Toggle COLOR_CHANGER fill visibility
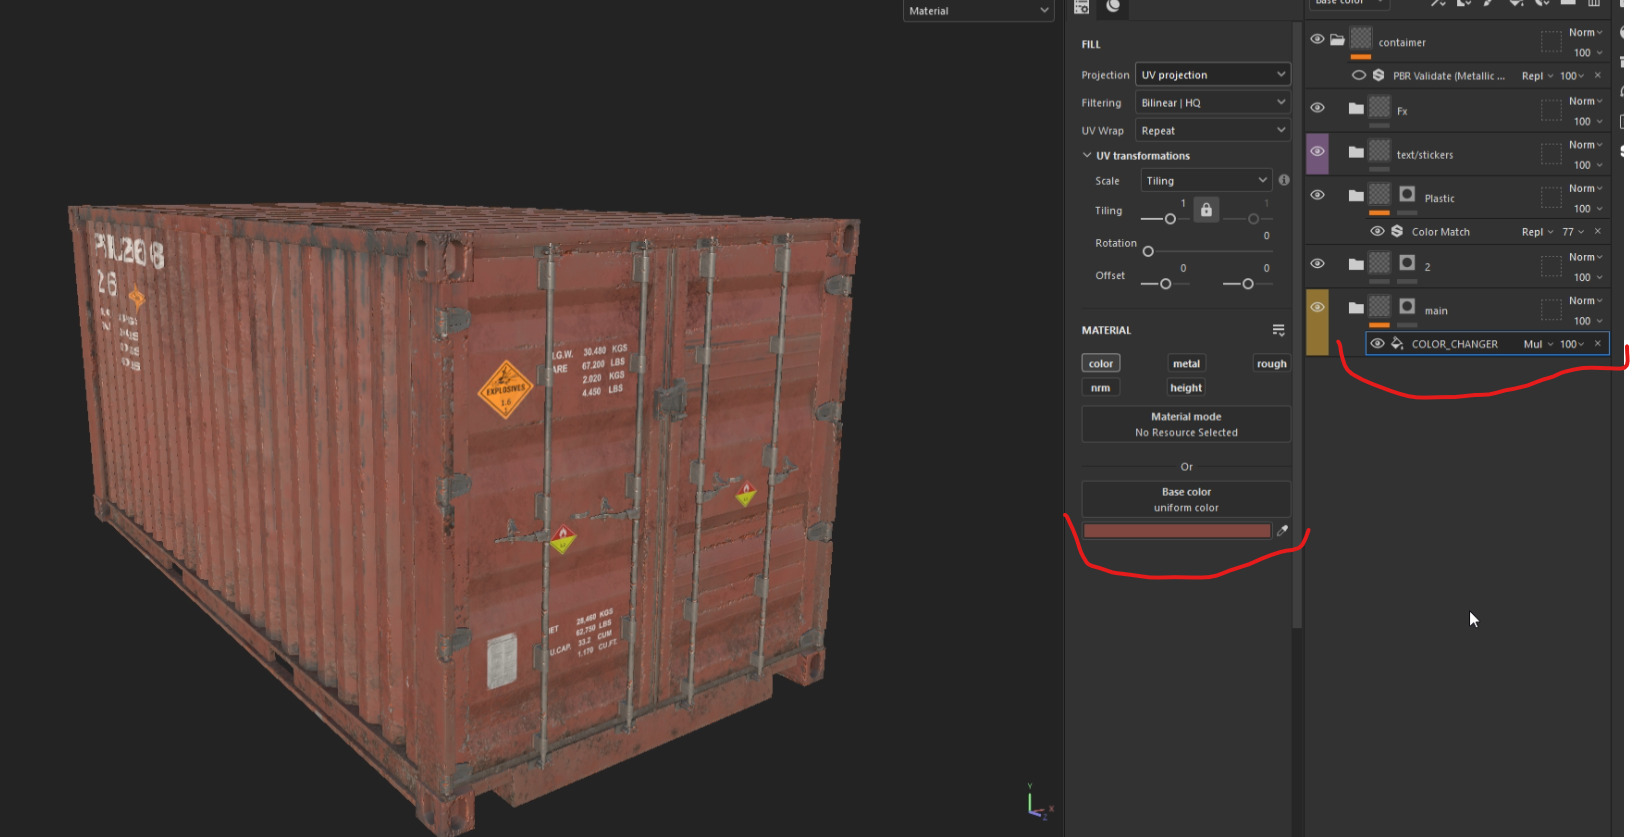This screenshot has width=1632, height=837. click(x=1377, y=343)
